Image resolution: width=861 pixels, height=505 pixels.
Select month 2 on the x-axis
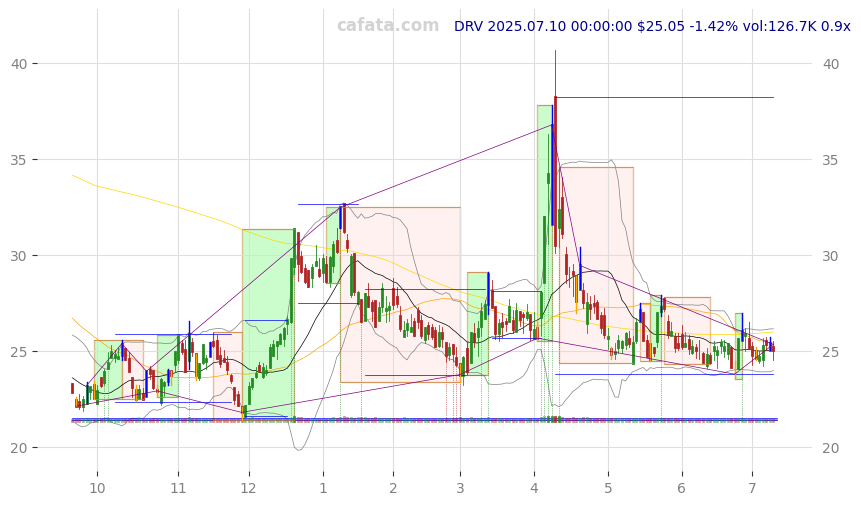(393, 488)
